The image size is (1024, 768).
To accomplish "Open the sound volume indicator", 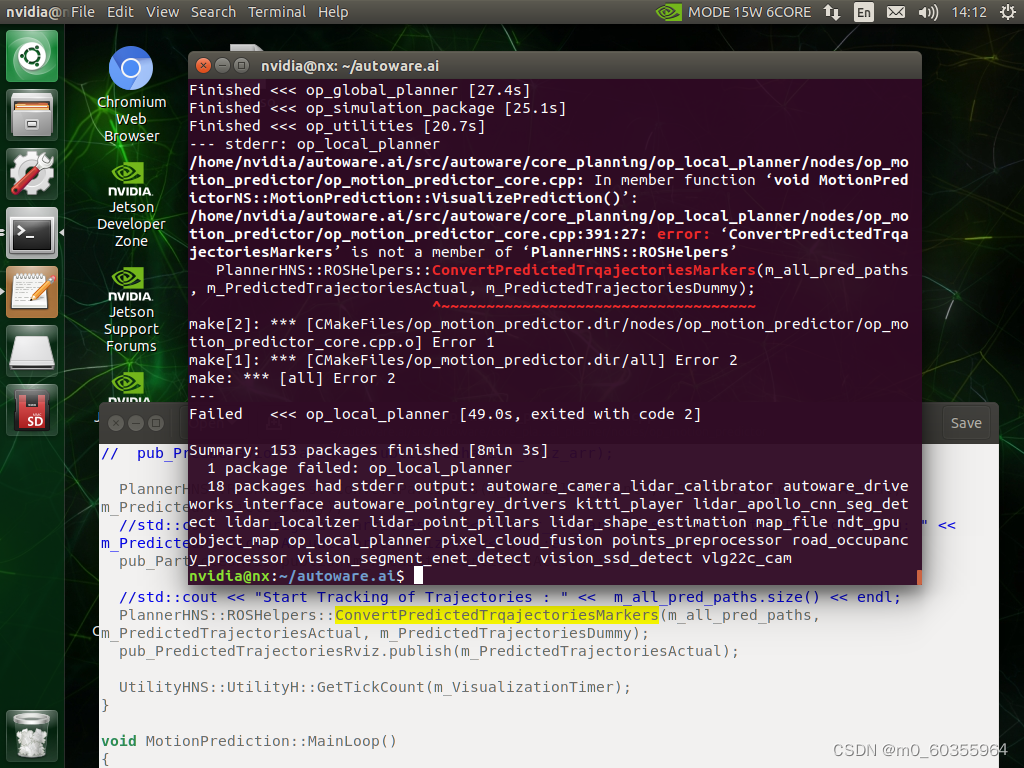I will tap(927, 12).
